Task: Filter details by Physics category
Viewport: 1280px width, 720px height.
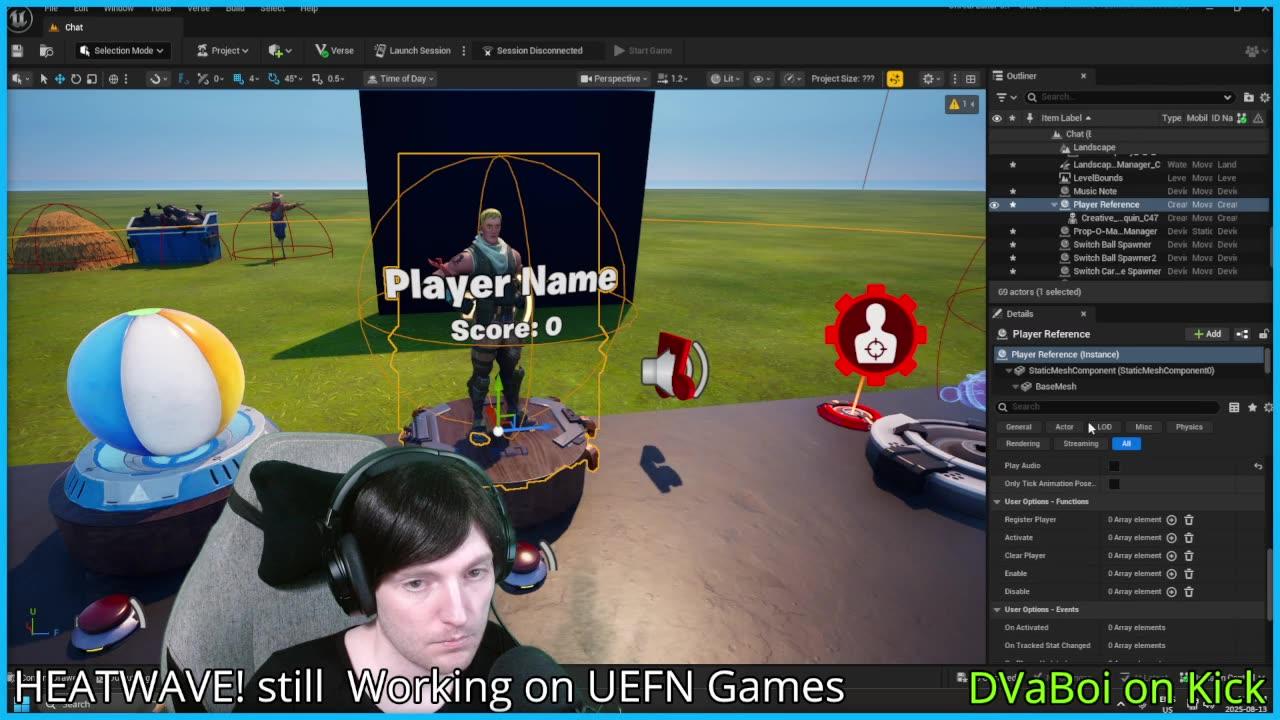Action: (x=1189, y=427)
